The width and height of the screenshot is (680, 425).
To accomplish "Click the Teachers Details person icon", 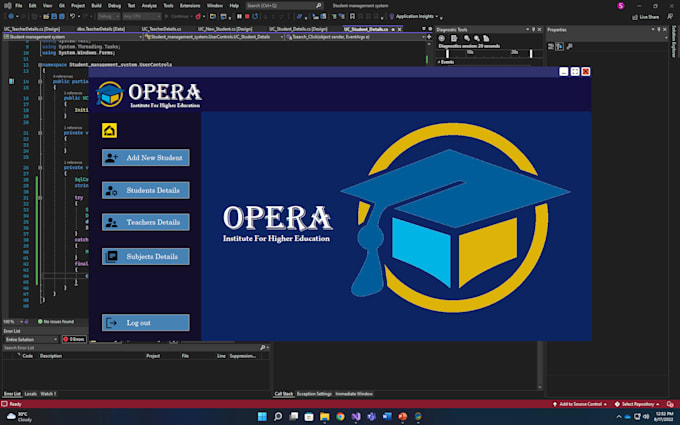I will tap(112, 222).
